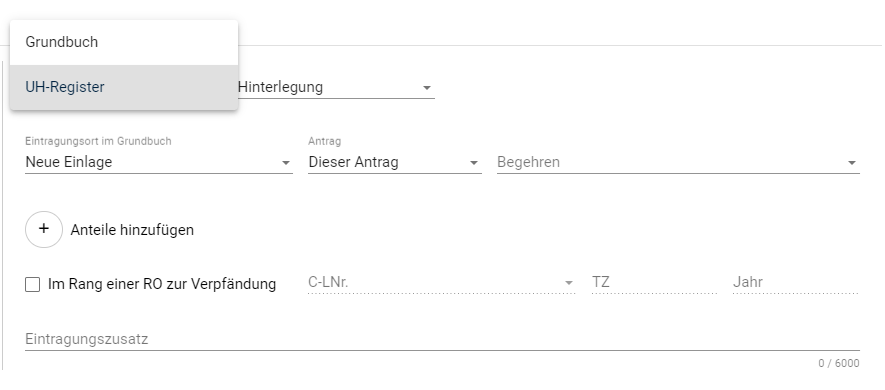
Task: Click the Hinterlegung dropdown arrow
Action: point(427,88)
